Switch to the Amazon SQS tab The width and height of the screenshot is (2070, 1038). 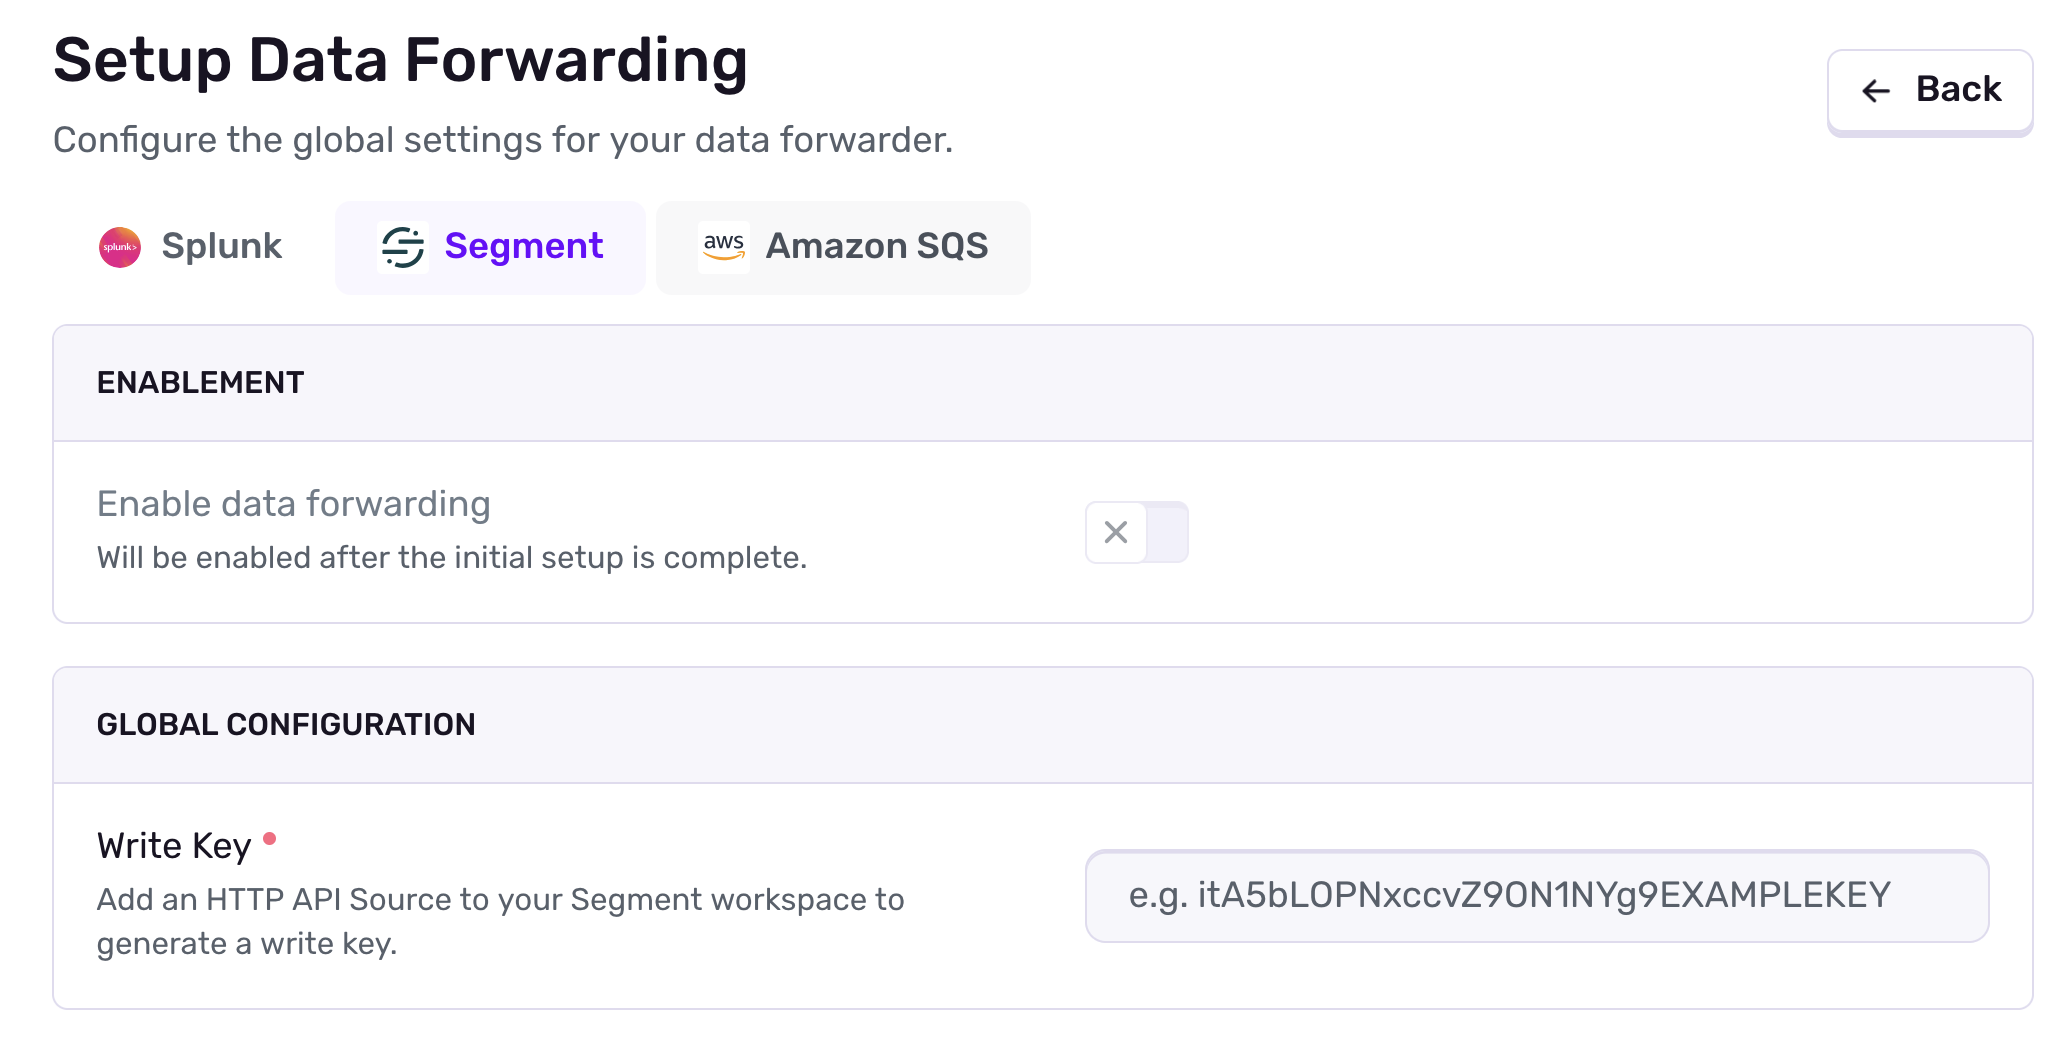pyautogui.click(x=843, y=246)
